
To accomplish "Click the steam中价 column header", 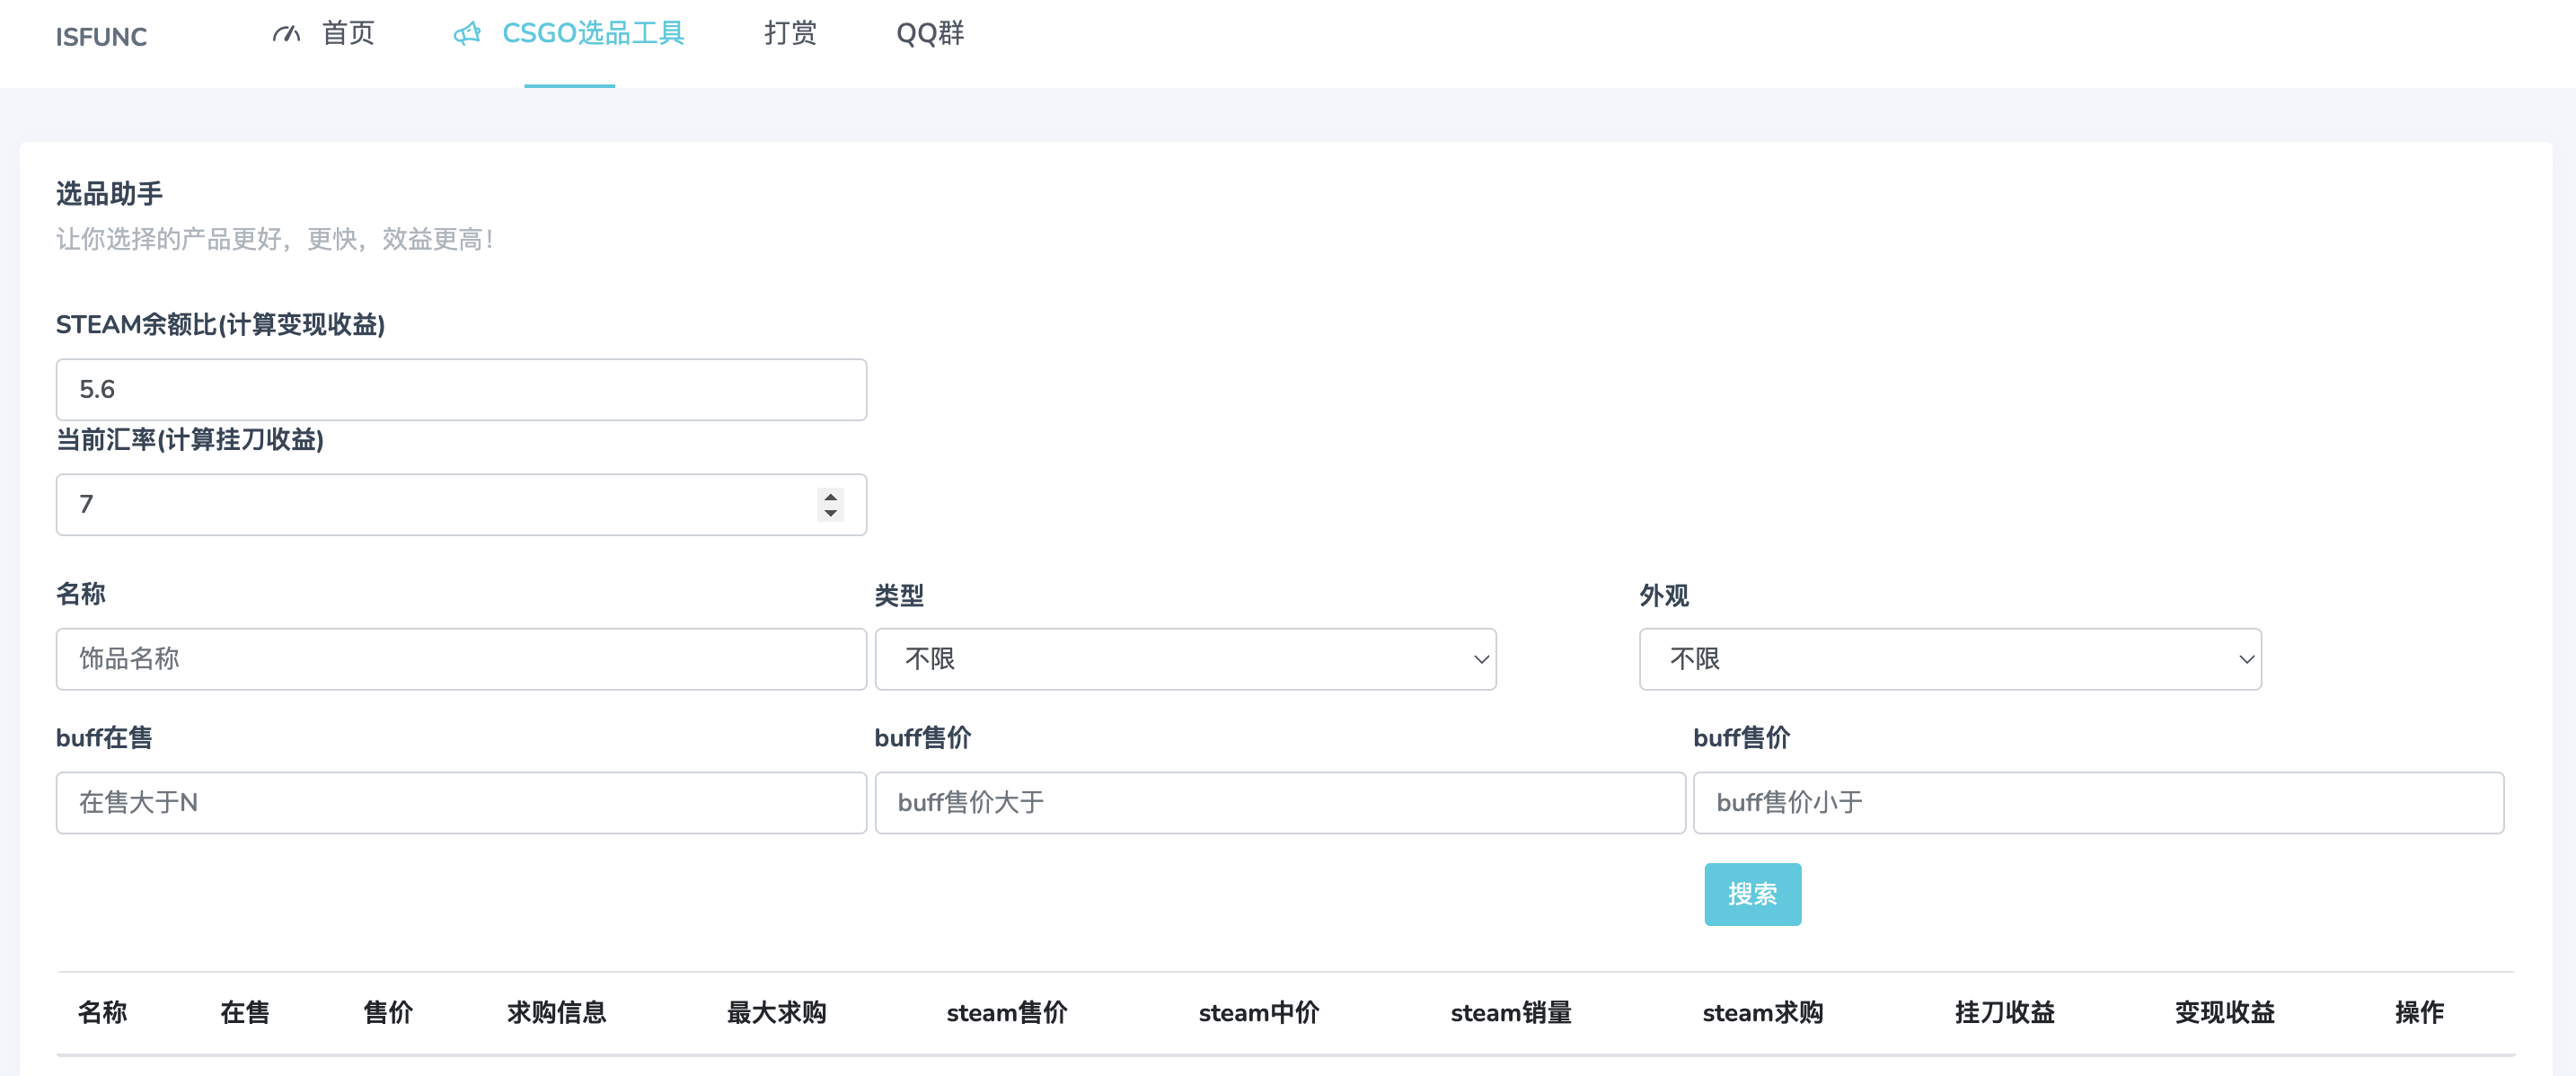I will coord(1259,1012).
